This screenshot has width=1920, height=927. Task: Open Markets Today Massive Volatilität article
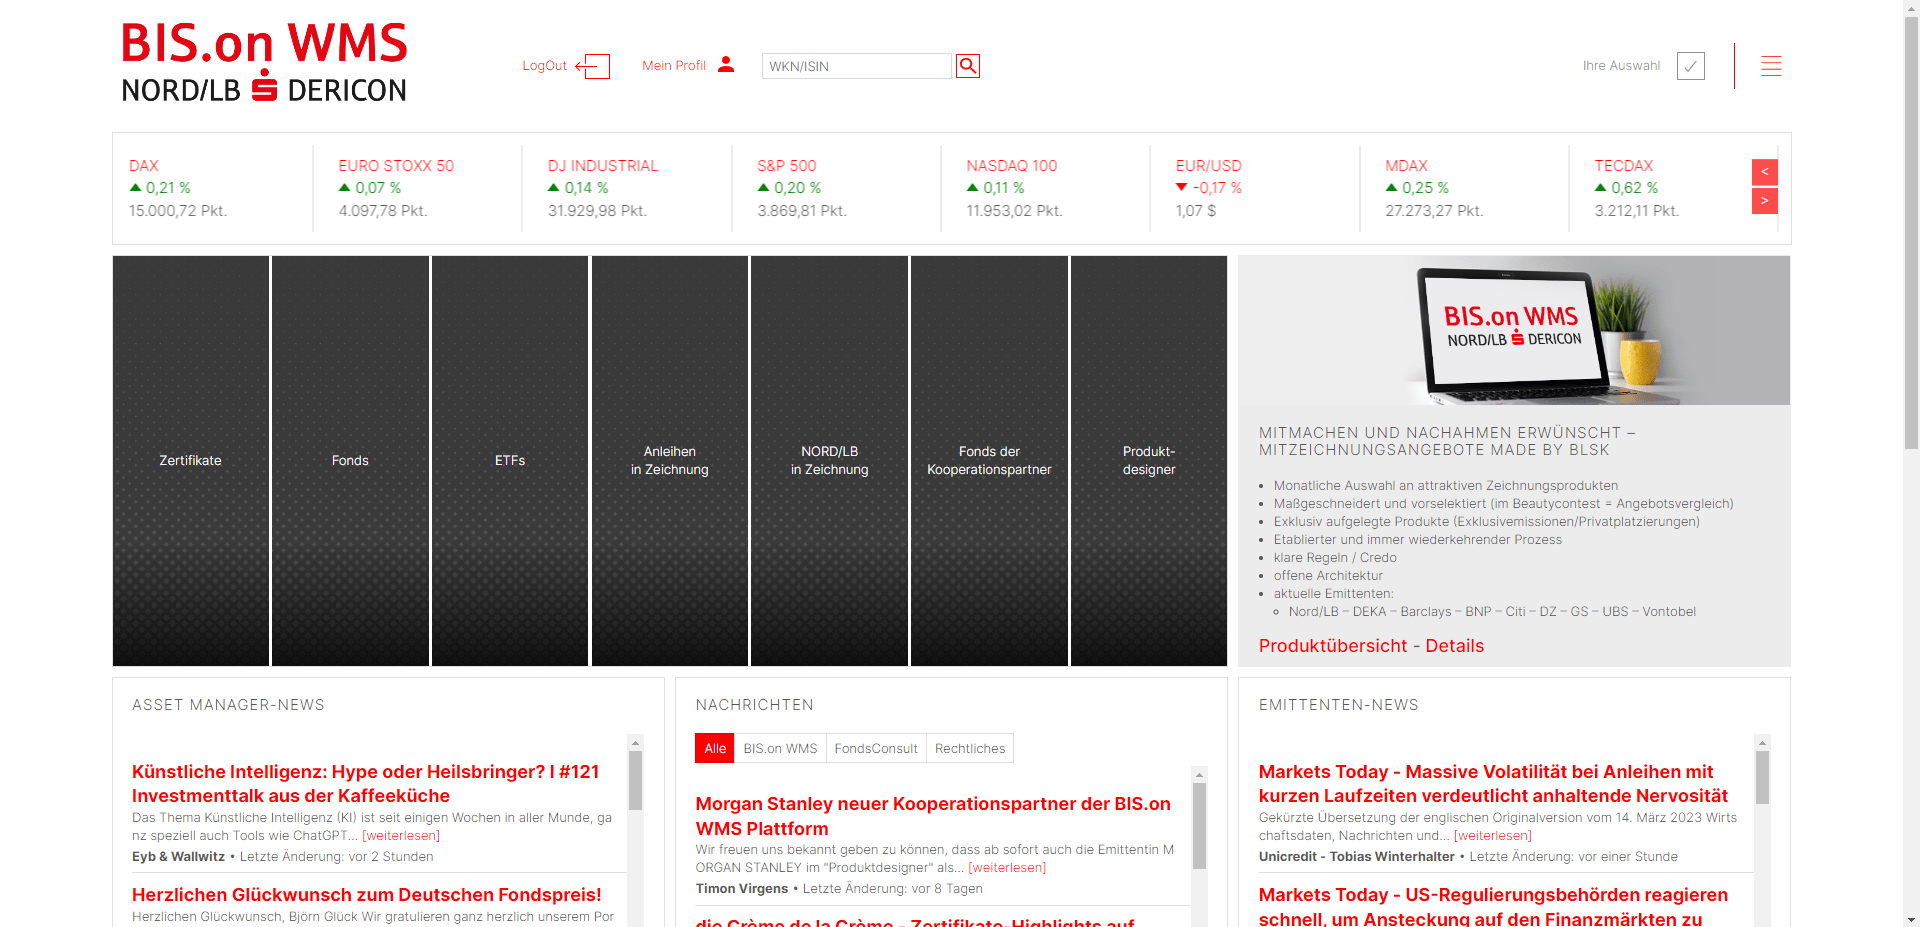(x=1493, y=784)
